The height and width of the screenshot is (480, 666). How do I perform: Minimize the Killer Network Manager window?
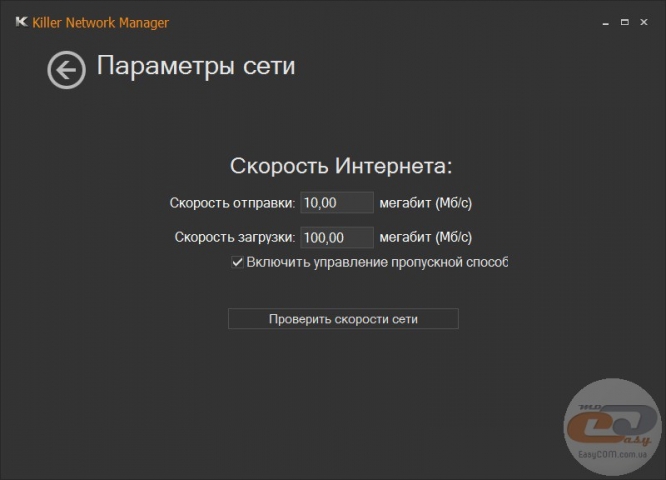coord(606,23)
